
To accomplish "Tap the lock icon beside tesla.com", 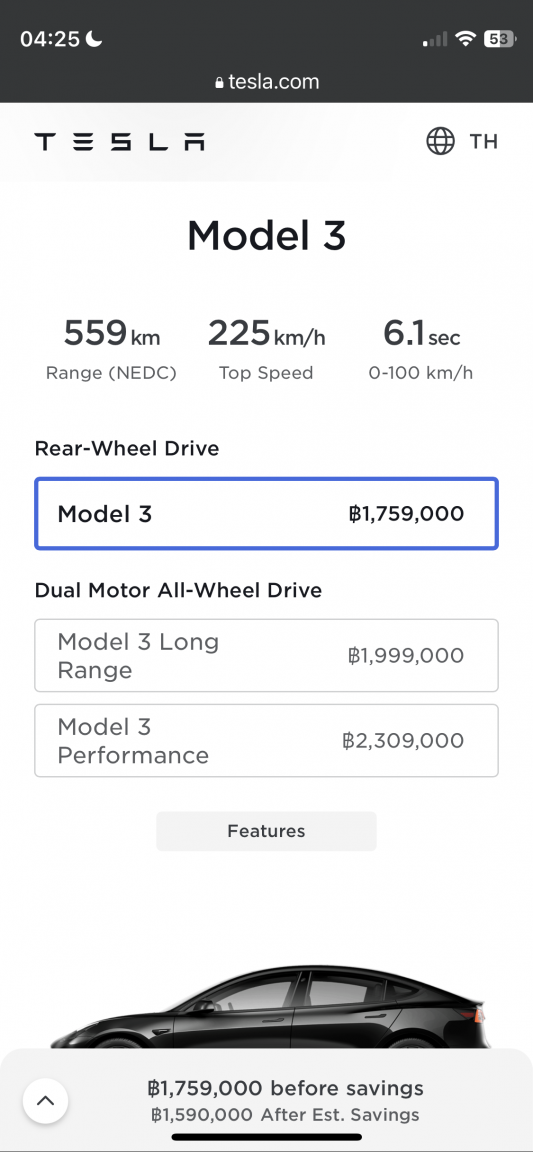I will 219,83.
